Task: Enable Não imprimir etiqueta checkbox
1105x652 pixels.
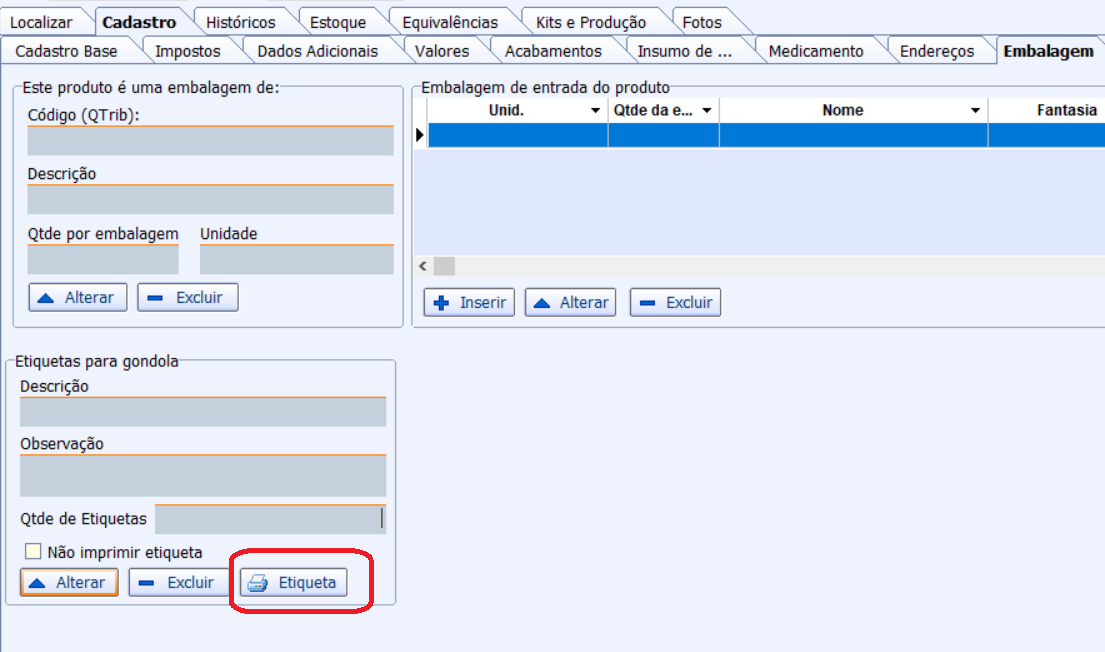Action: [34, 551]
